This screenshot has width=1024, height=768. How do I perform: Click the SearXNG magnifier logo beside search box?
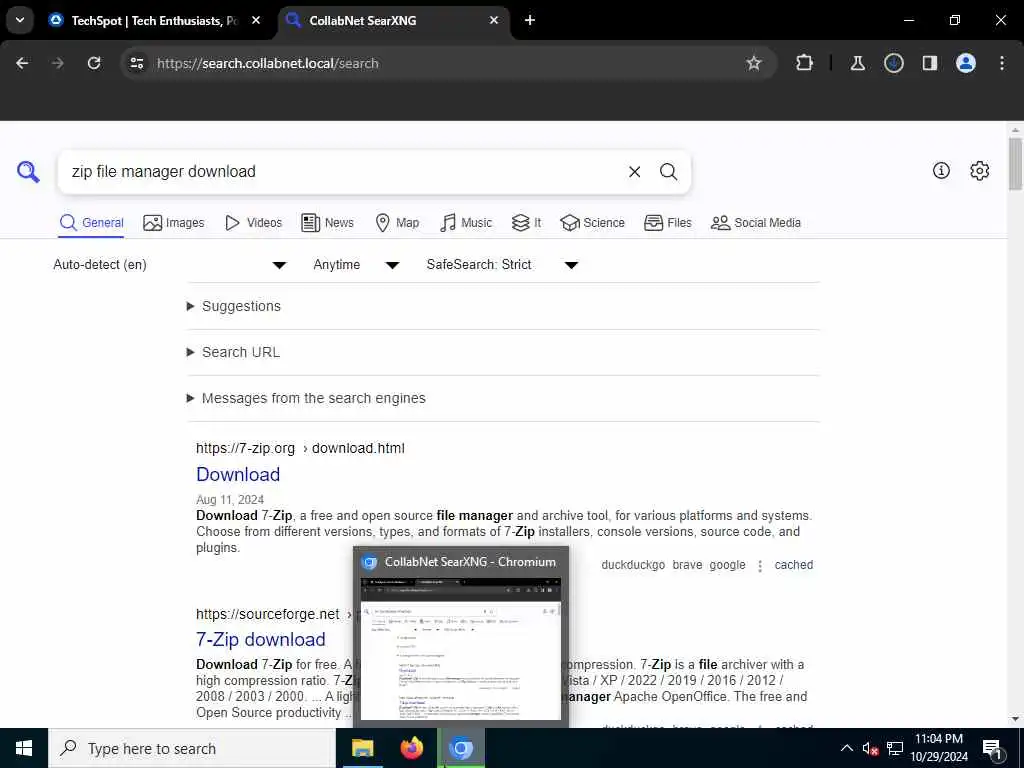[28, 172]
